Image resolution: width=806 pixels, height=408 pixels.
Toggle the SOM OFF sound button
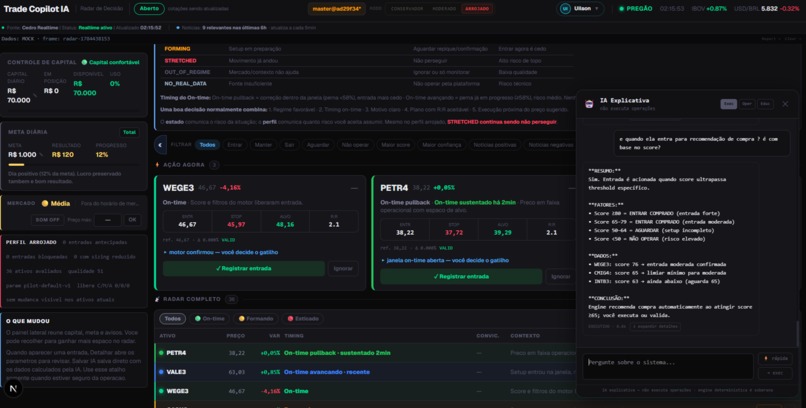(47, 220)
